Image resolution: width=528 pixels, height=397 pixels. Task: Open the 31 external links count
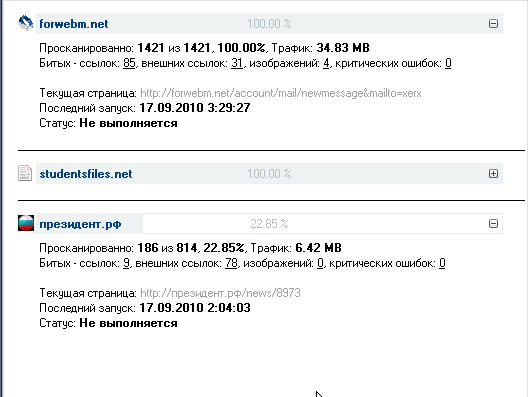point(237,63)
